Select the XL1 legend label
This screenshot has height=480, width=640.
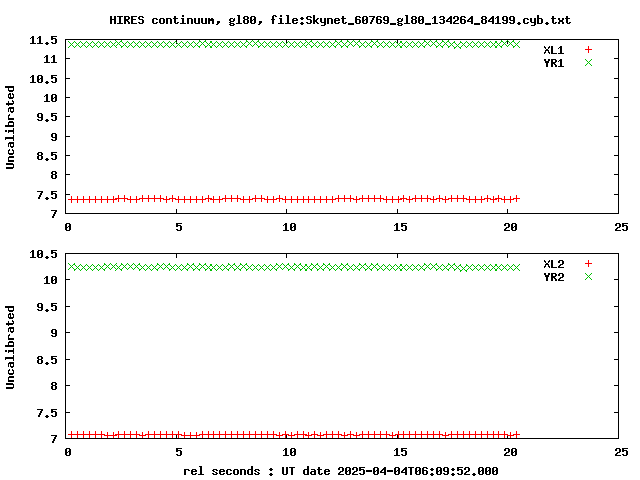[553, 50]
